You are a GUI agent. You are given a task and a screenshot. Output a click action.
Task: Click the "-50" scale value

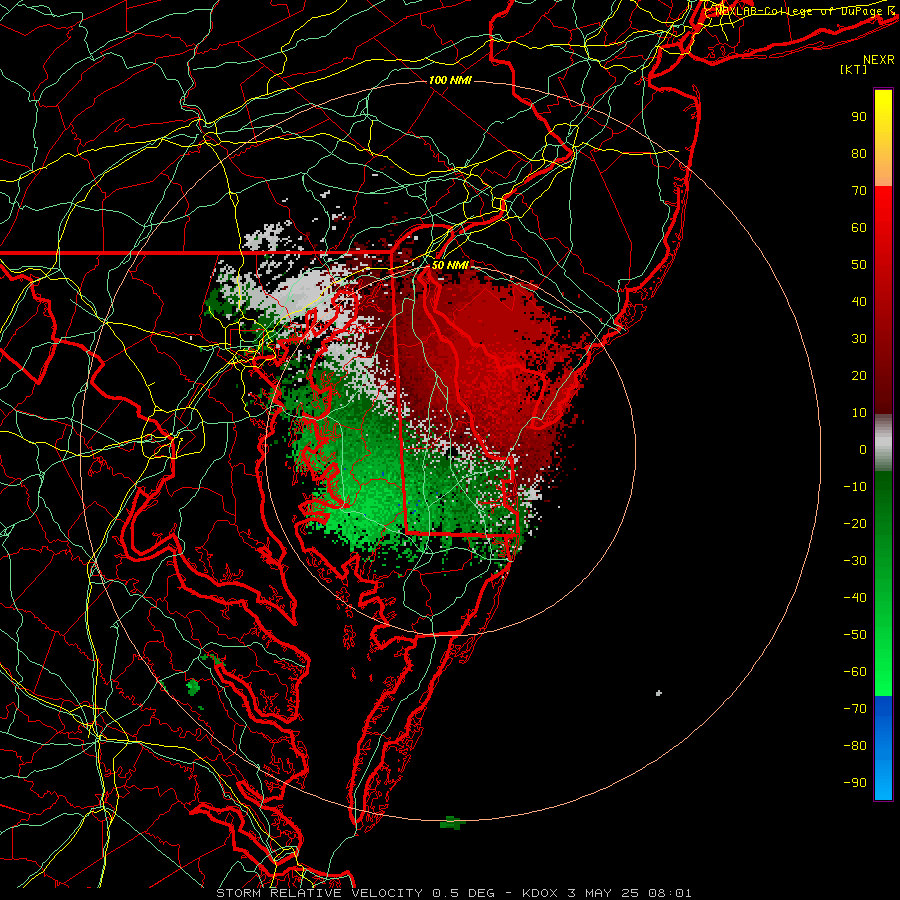855,634
